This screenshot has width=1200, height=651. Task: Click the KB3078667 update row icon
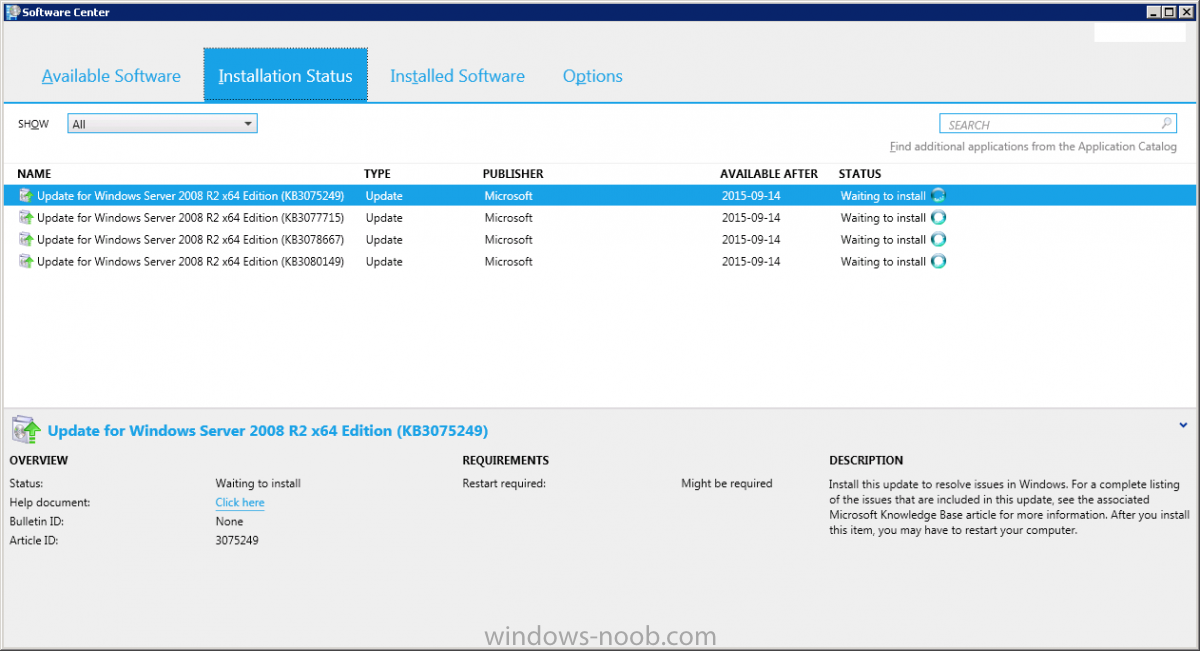point(26,240)
